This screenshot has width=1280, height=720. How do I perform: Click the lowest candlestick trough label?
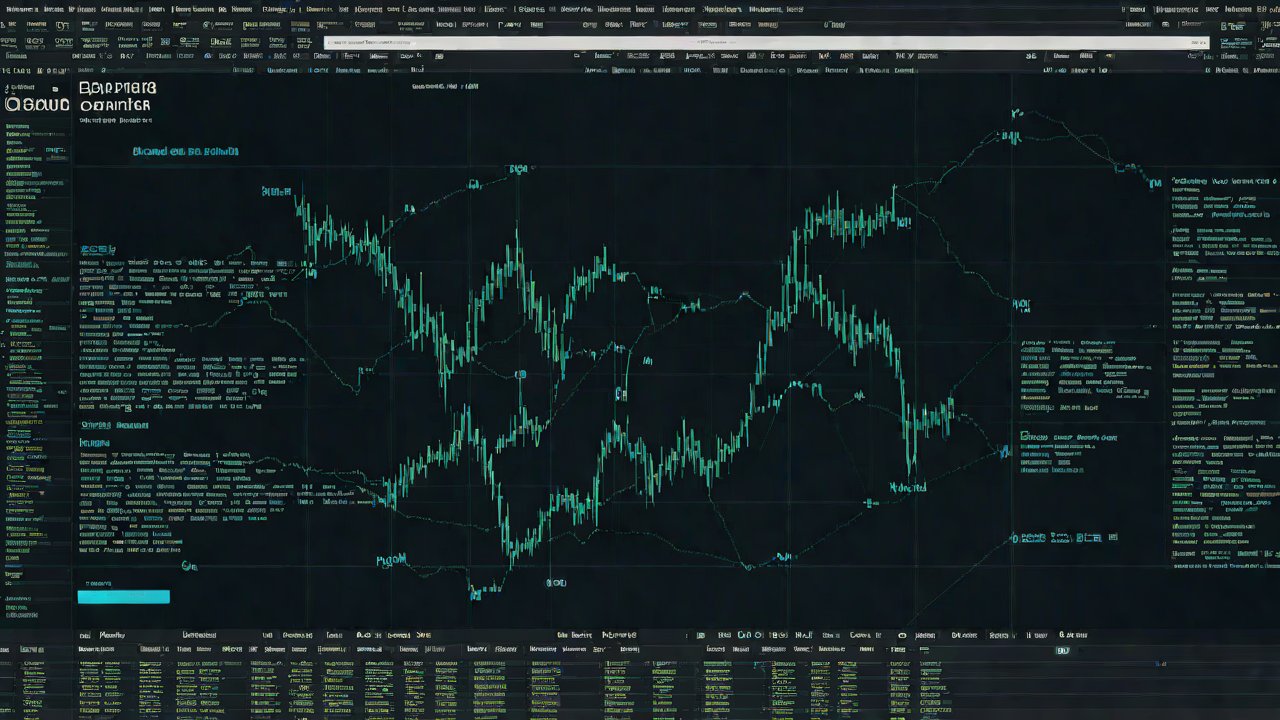click(x=487, y=591)
